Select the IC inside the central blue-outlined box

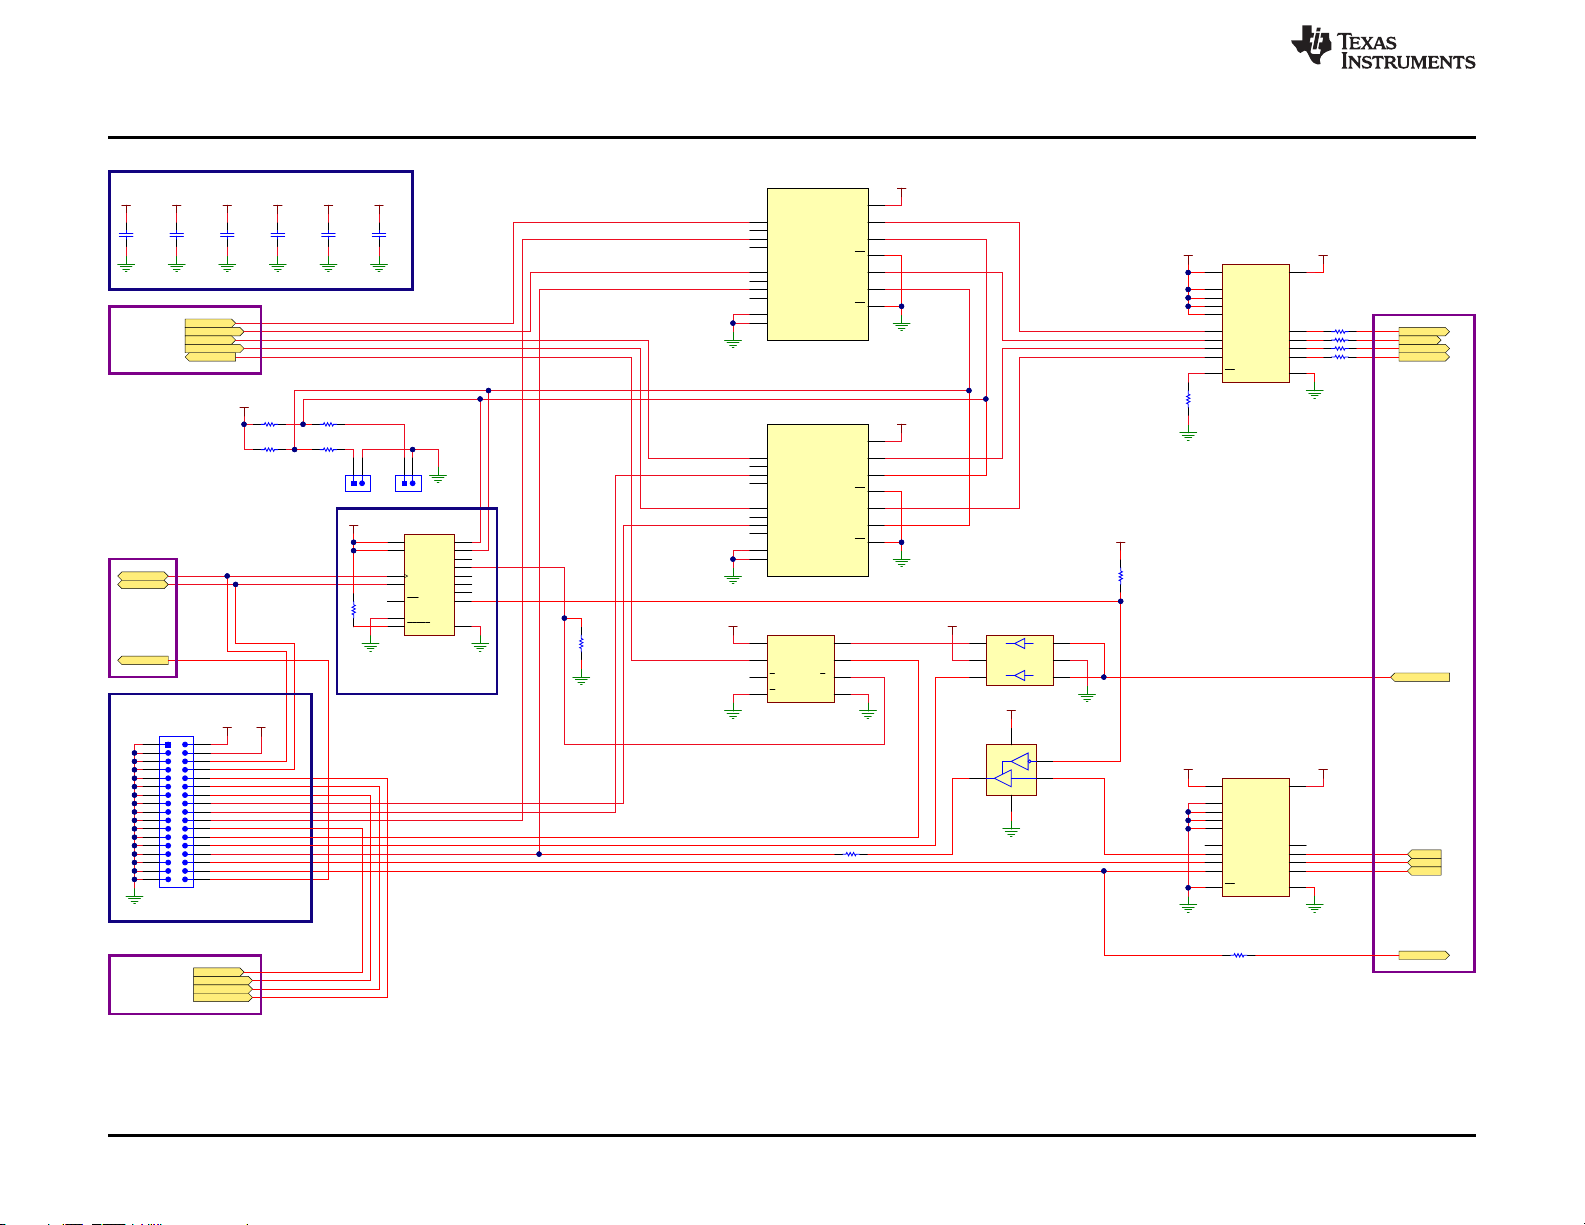[429, 585]
